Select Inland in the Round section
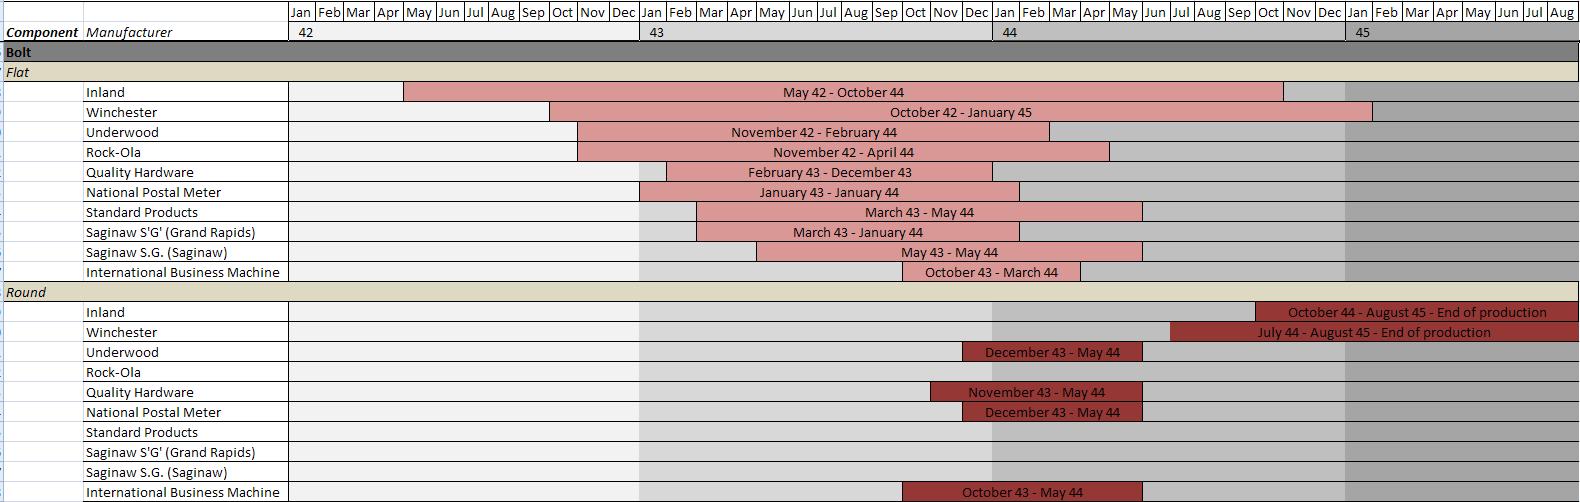 pos(186,312)
